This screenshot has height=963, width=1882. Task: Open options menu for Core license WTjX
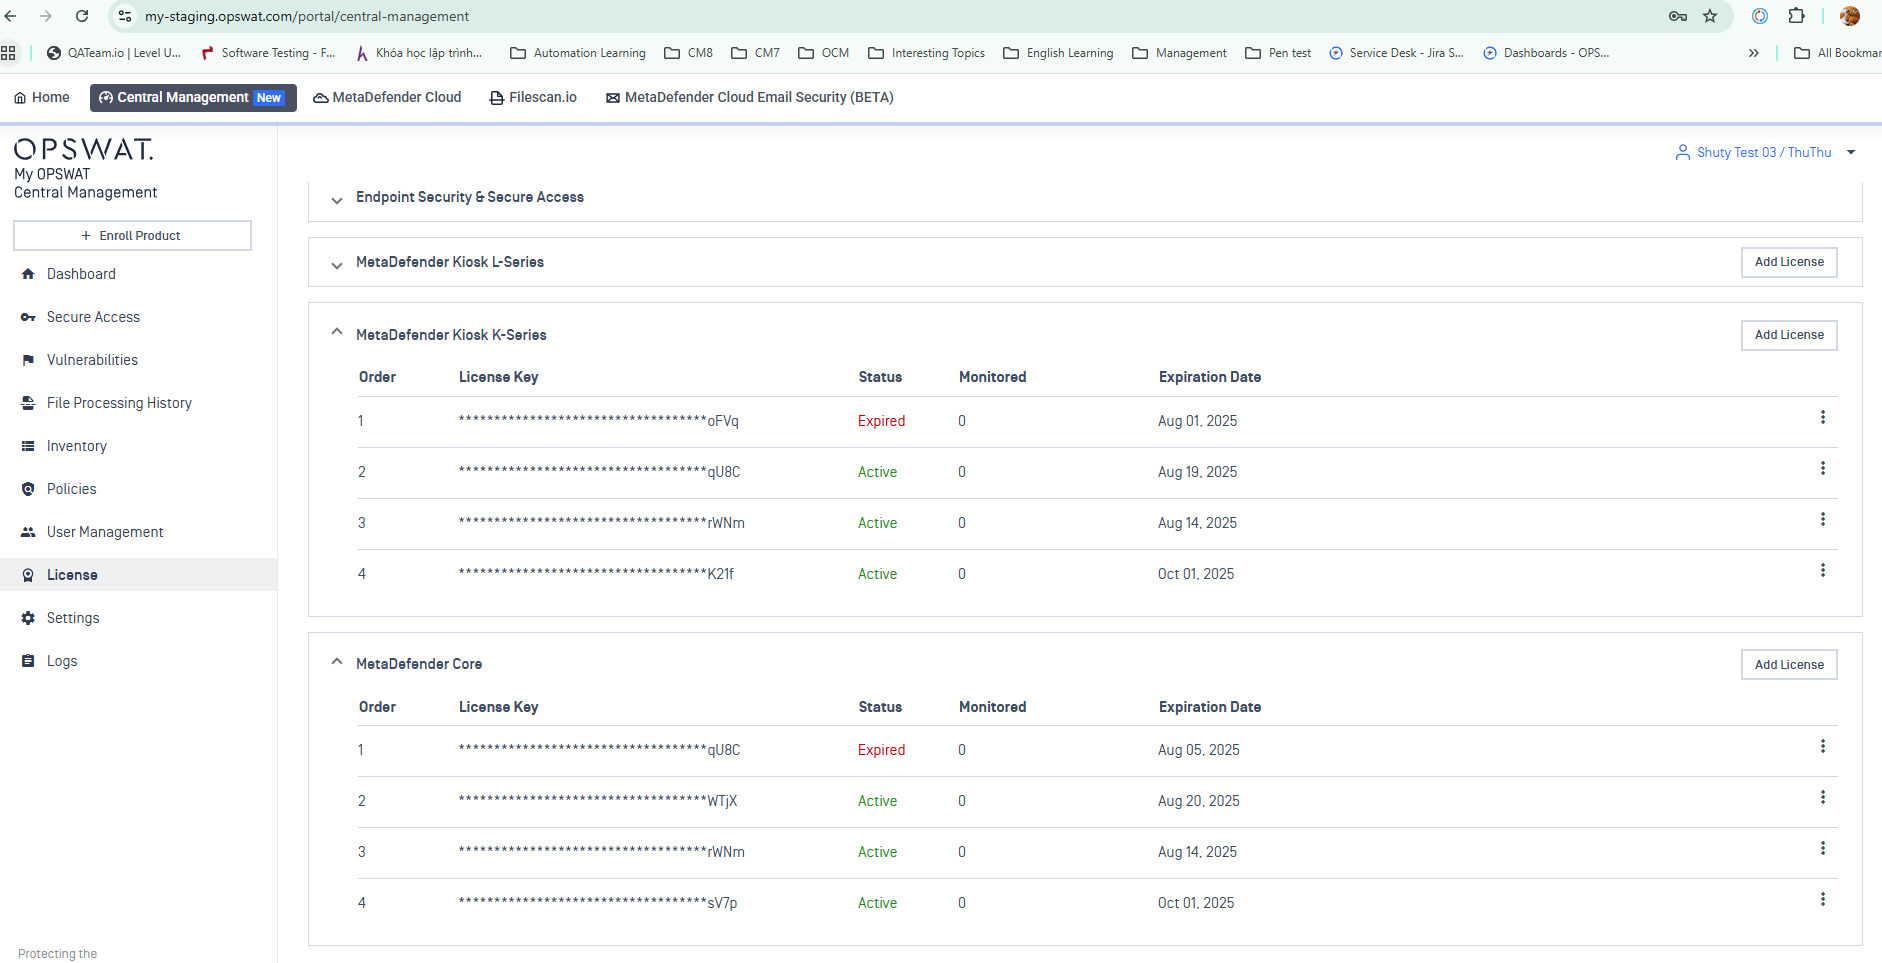[x=1823, y=798]
